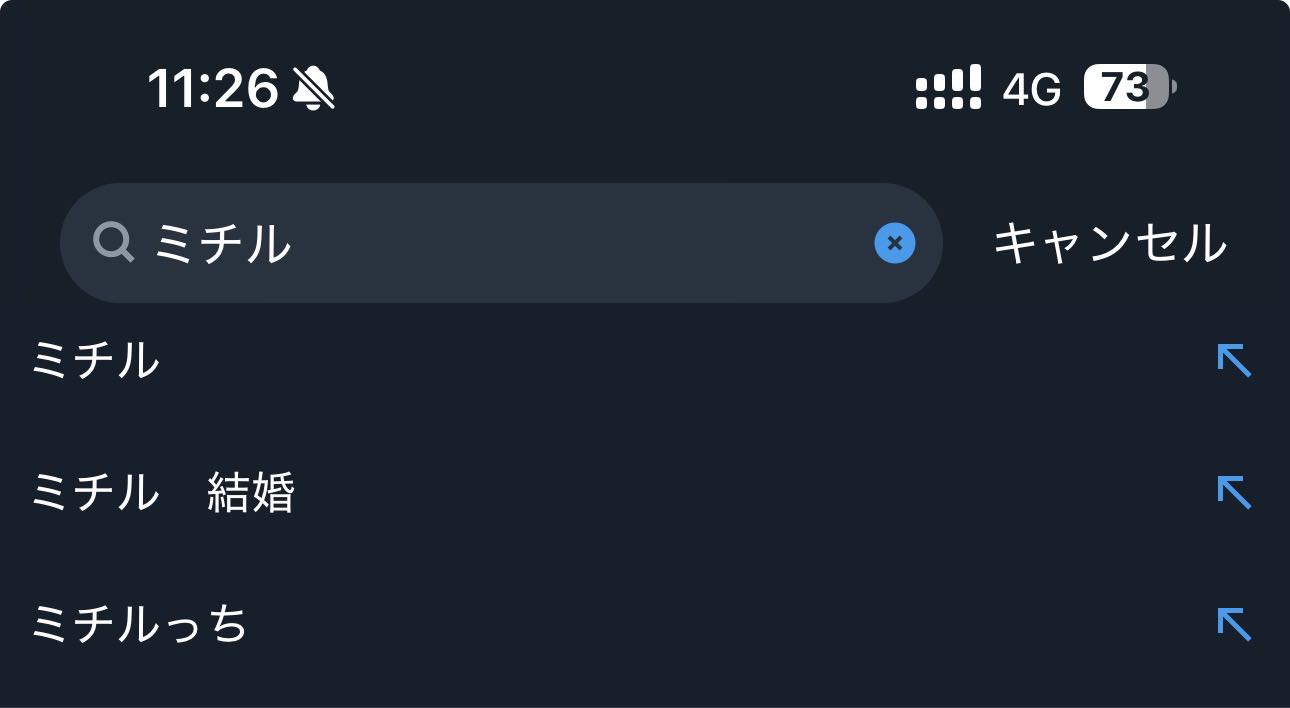Tap the typed ミチル text in search box
Image resolution: width=1290 pixels, height=708 pixels.
tap(223, 243)
